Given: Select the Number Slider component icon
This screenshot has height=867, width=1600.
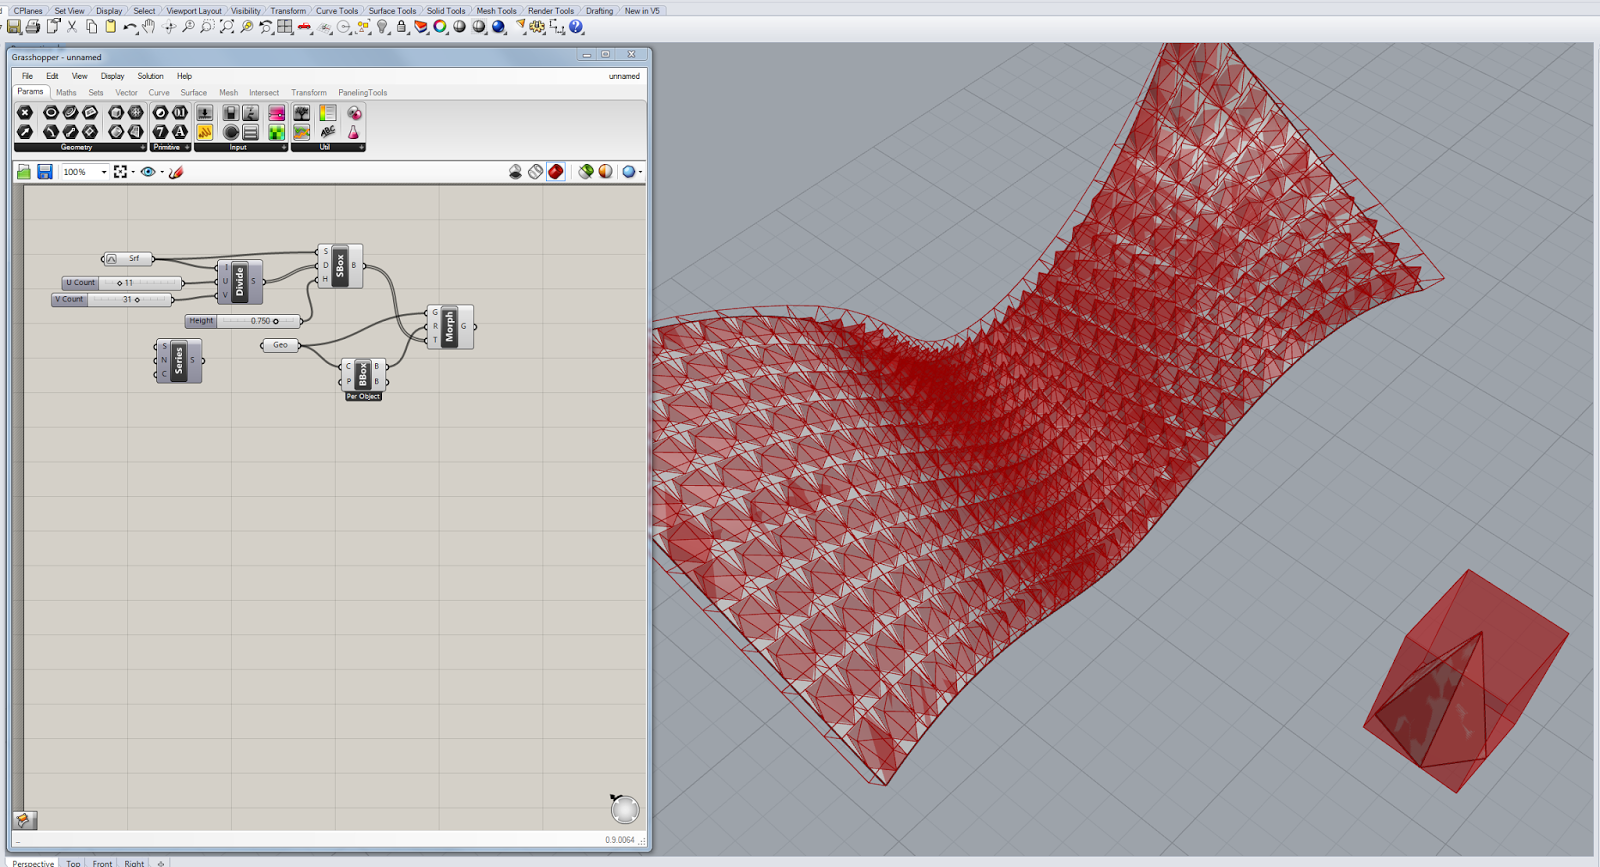Looking at the screenshot, I should coord(276,113).
